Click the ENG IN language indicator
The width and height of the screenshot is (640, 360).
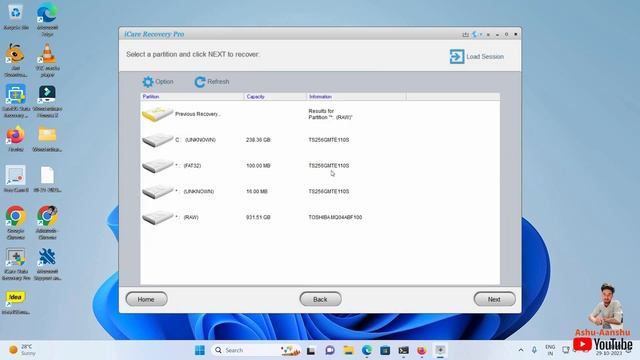550,350
